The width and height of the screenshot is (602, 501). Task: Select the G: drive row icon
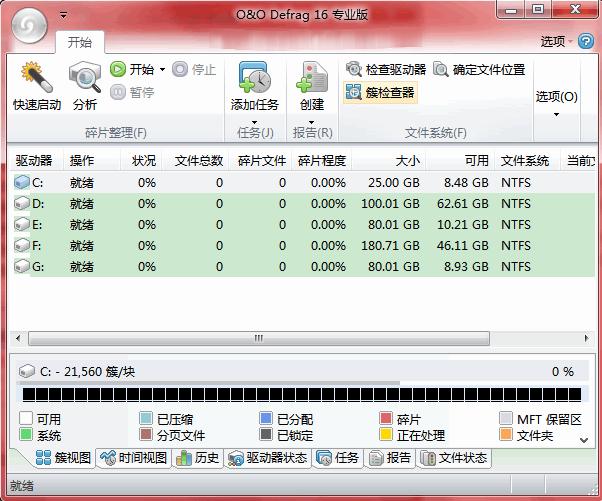[22, 266]
